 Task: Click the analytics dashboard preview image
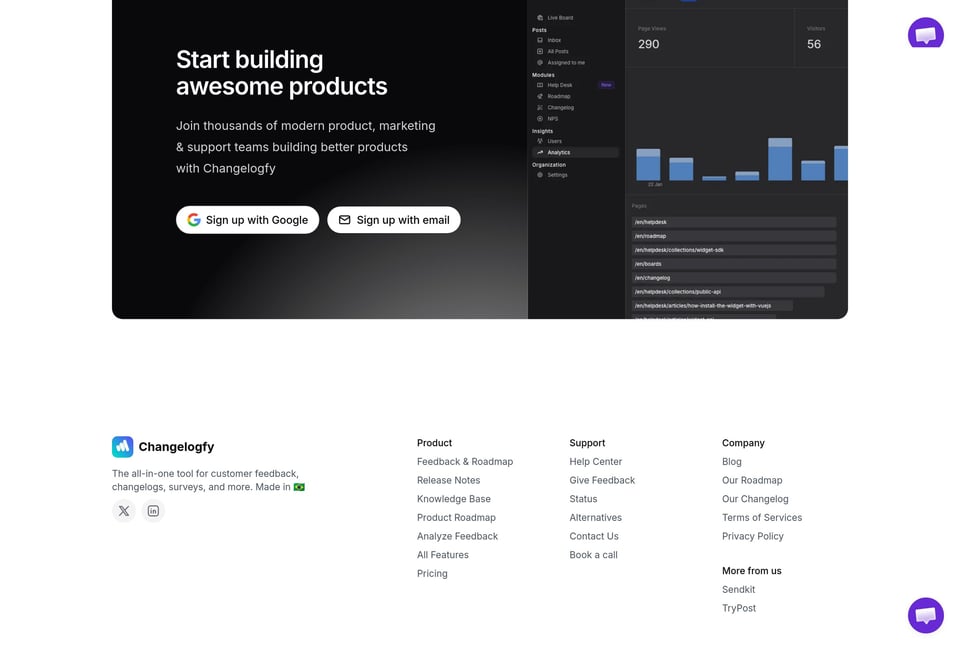coord(688,159)
